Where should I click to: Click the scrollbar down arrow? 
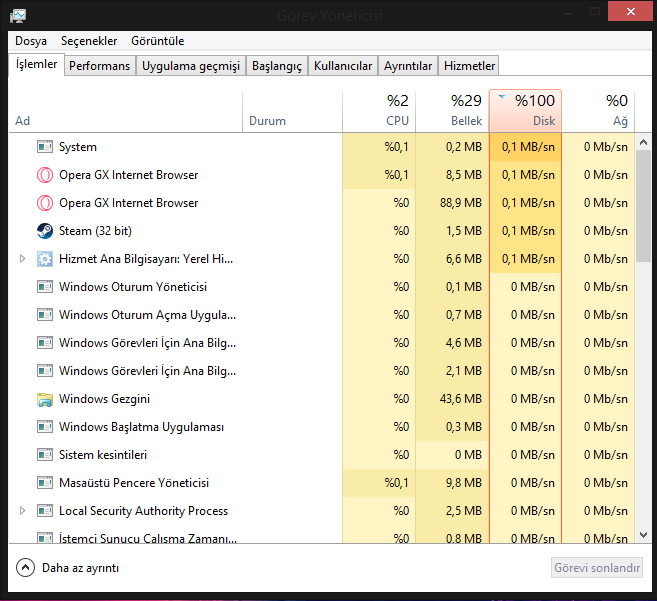coord(644,535)
